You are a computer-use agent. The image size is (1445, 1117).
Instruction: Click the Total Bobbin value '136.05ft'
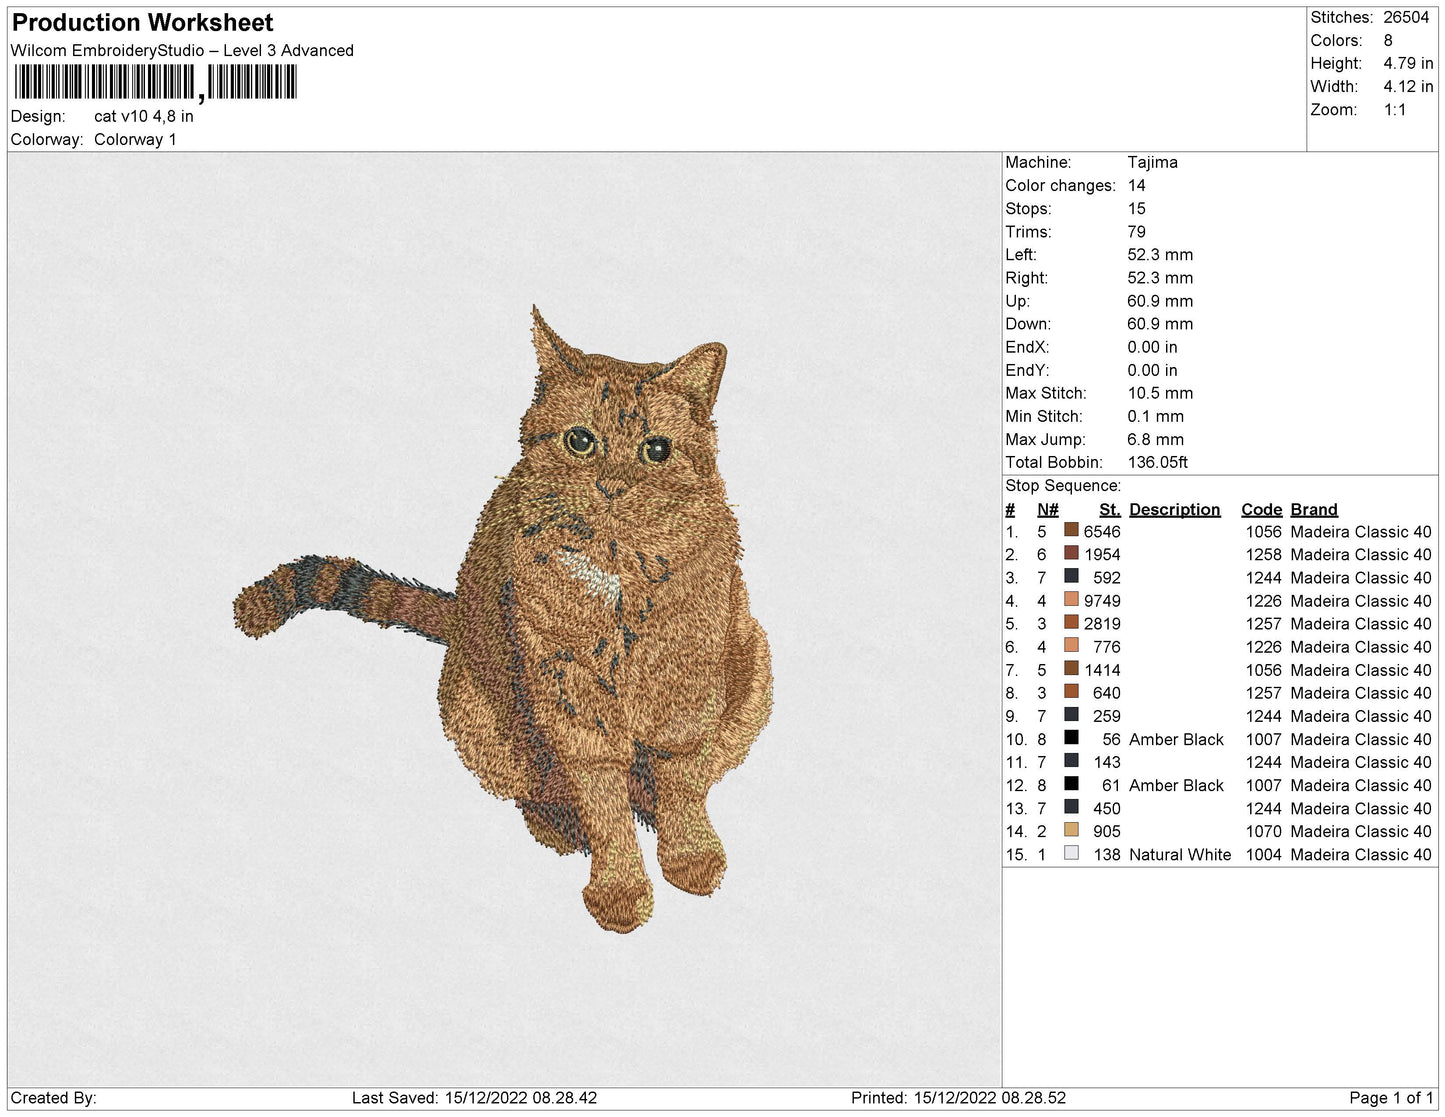[x=1158, y=462]
